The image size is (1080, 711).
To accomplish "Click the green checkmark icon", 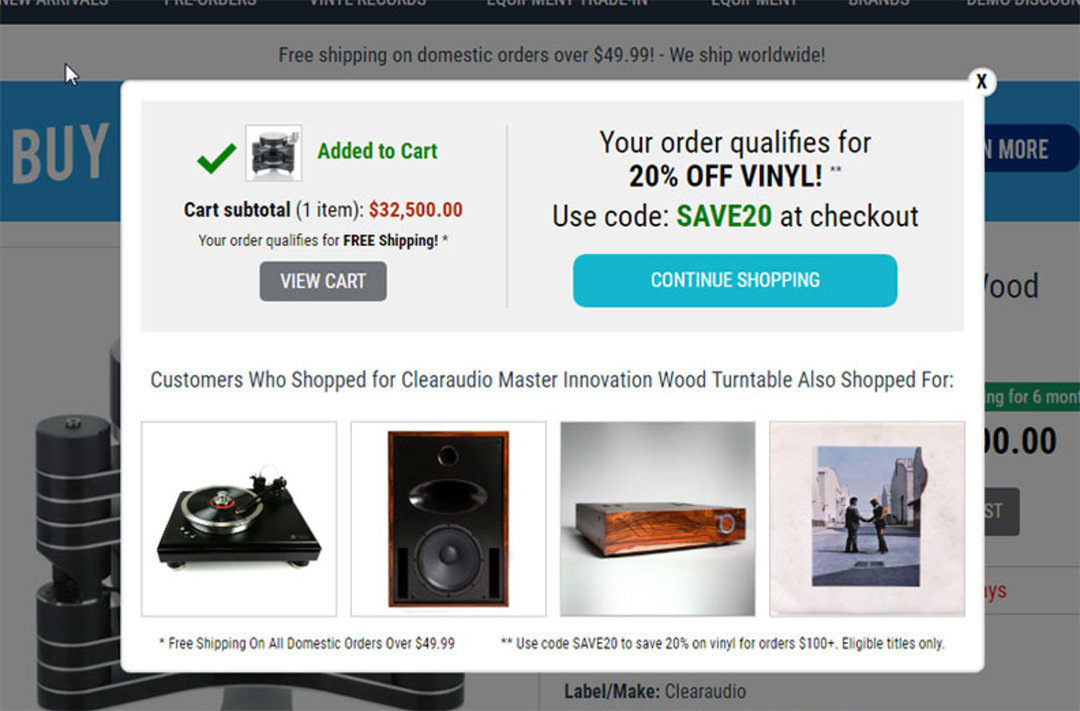I will coord(216,158).
